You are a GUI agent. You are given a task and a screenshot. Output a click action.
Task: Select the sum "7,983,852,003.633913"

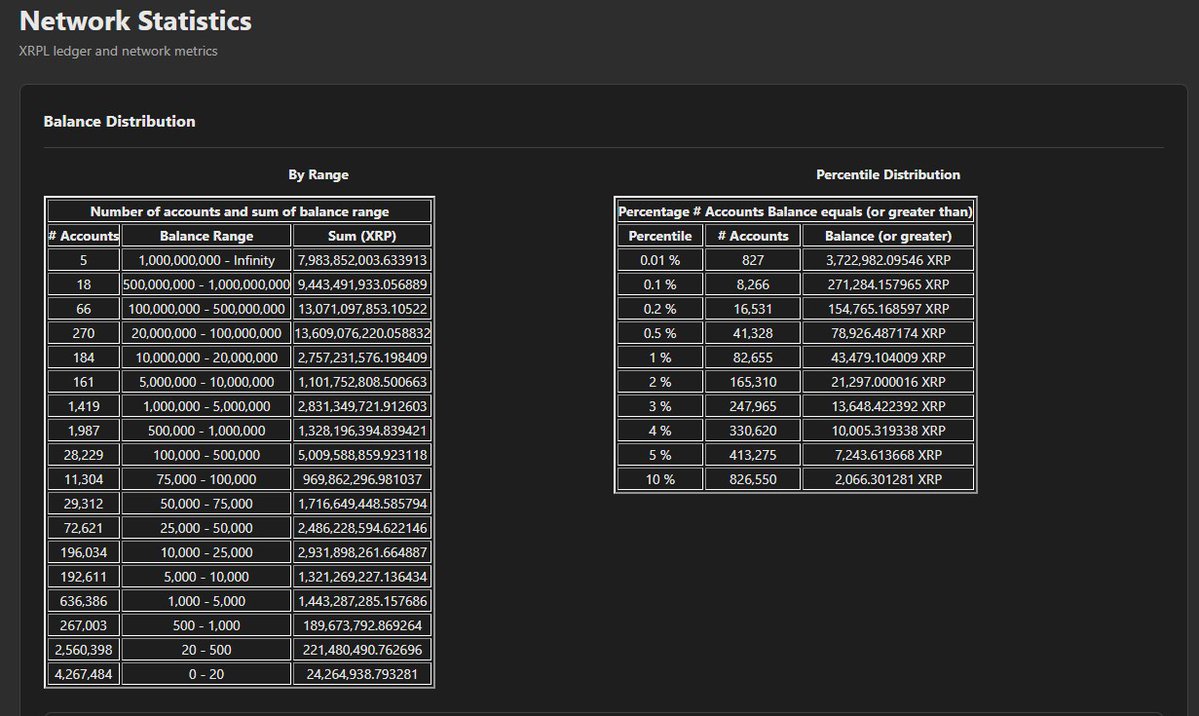tap(362, 260)
